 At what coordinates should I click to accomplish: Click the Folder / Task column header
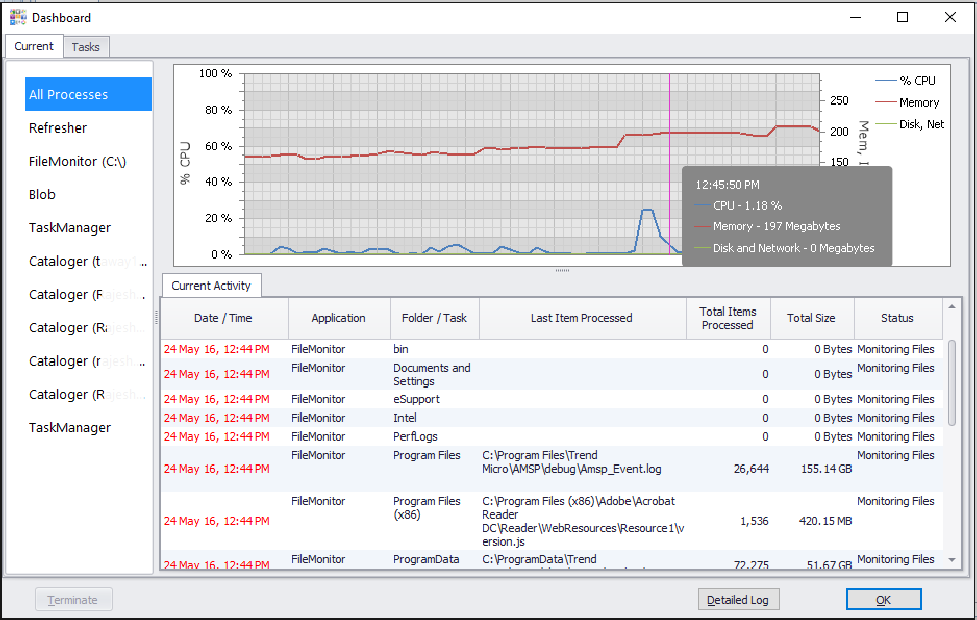coord(434,318)
